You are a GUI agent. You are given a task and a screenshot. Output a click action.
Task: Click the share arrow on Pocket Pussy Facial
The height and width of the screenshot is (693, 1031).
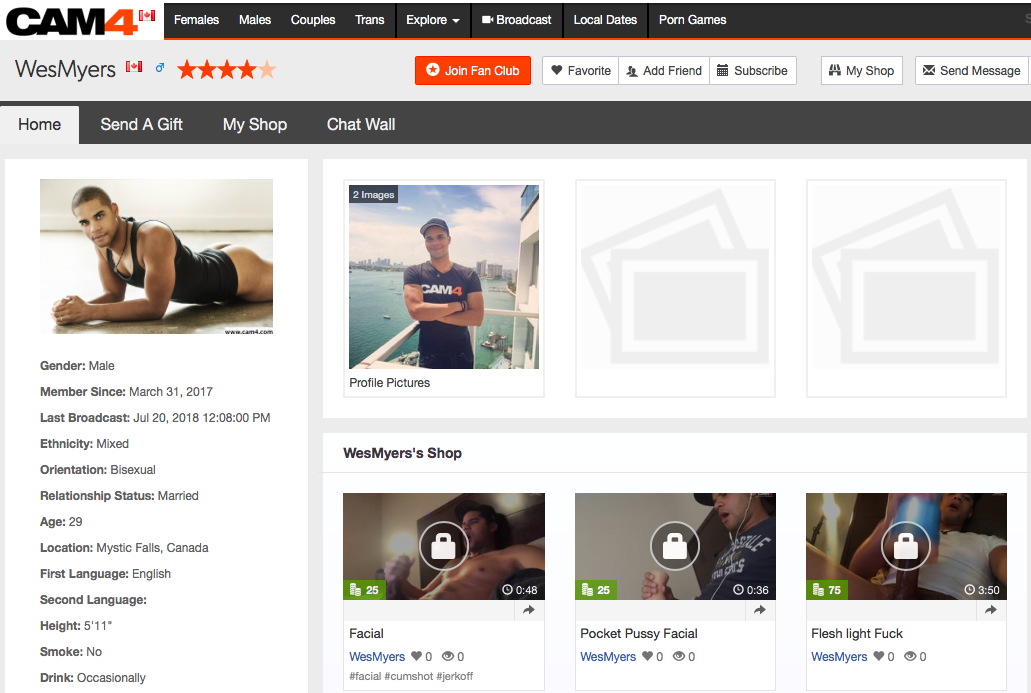760,609
